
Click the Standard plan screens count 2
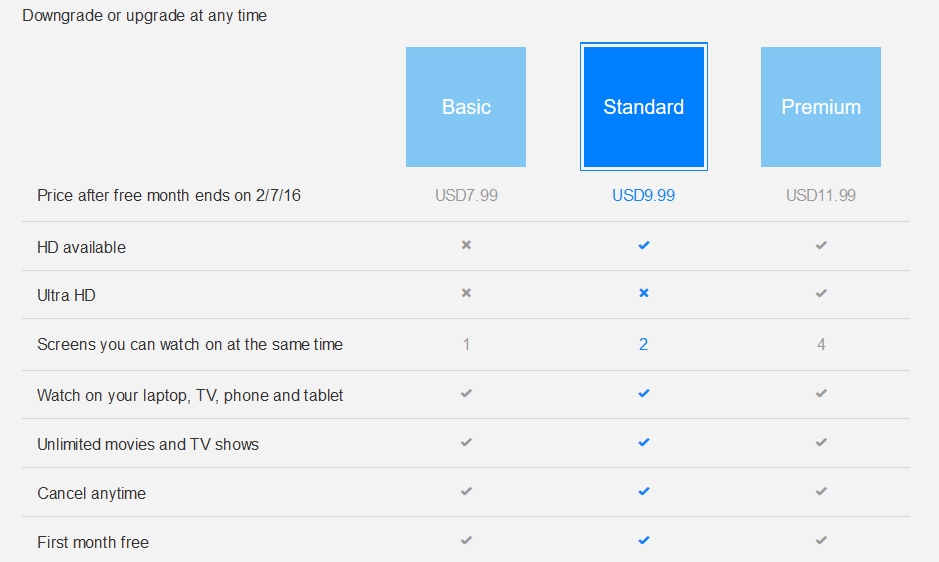coord(644,345)
